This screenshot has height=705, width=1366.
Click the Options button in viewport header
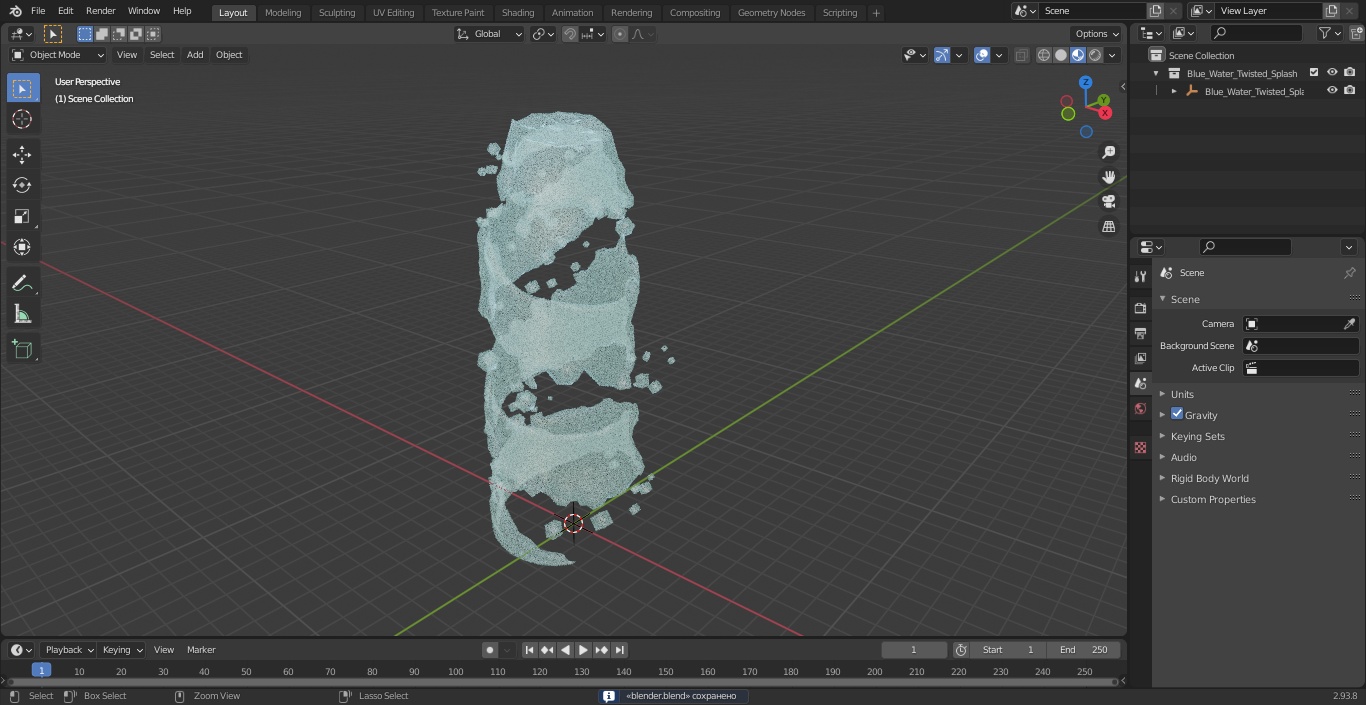[1097, 34]
